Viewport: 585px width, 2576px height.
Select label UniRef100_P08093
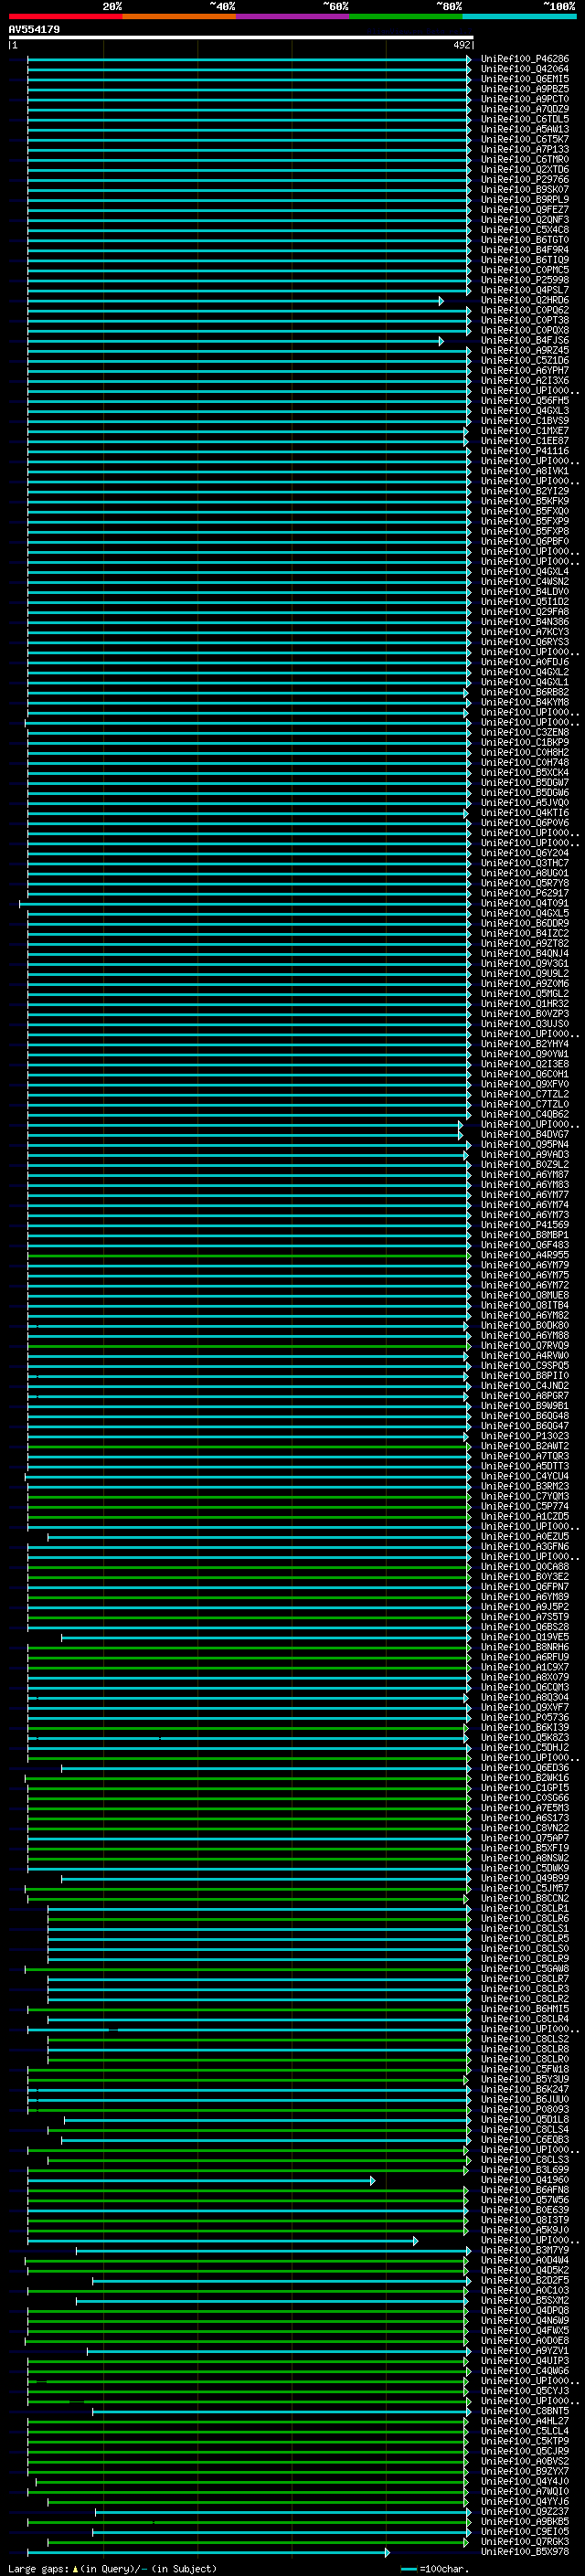point(524,2109)
